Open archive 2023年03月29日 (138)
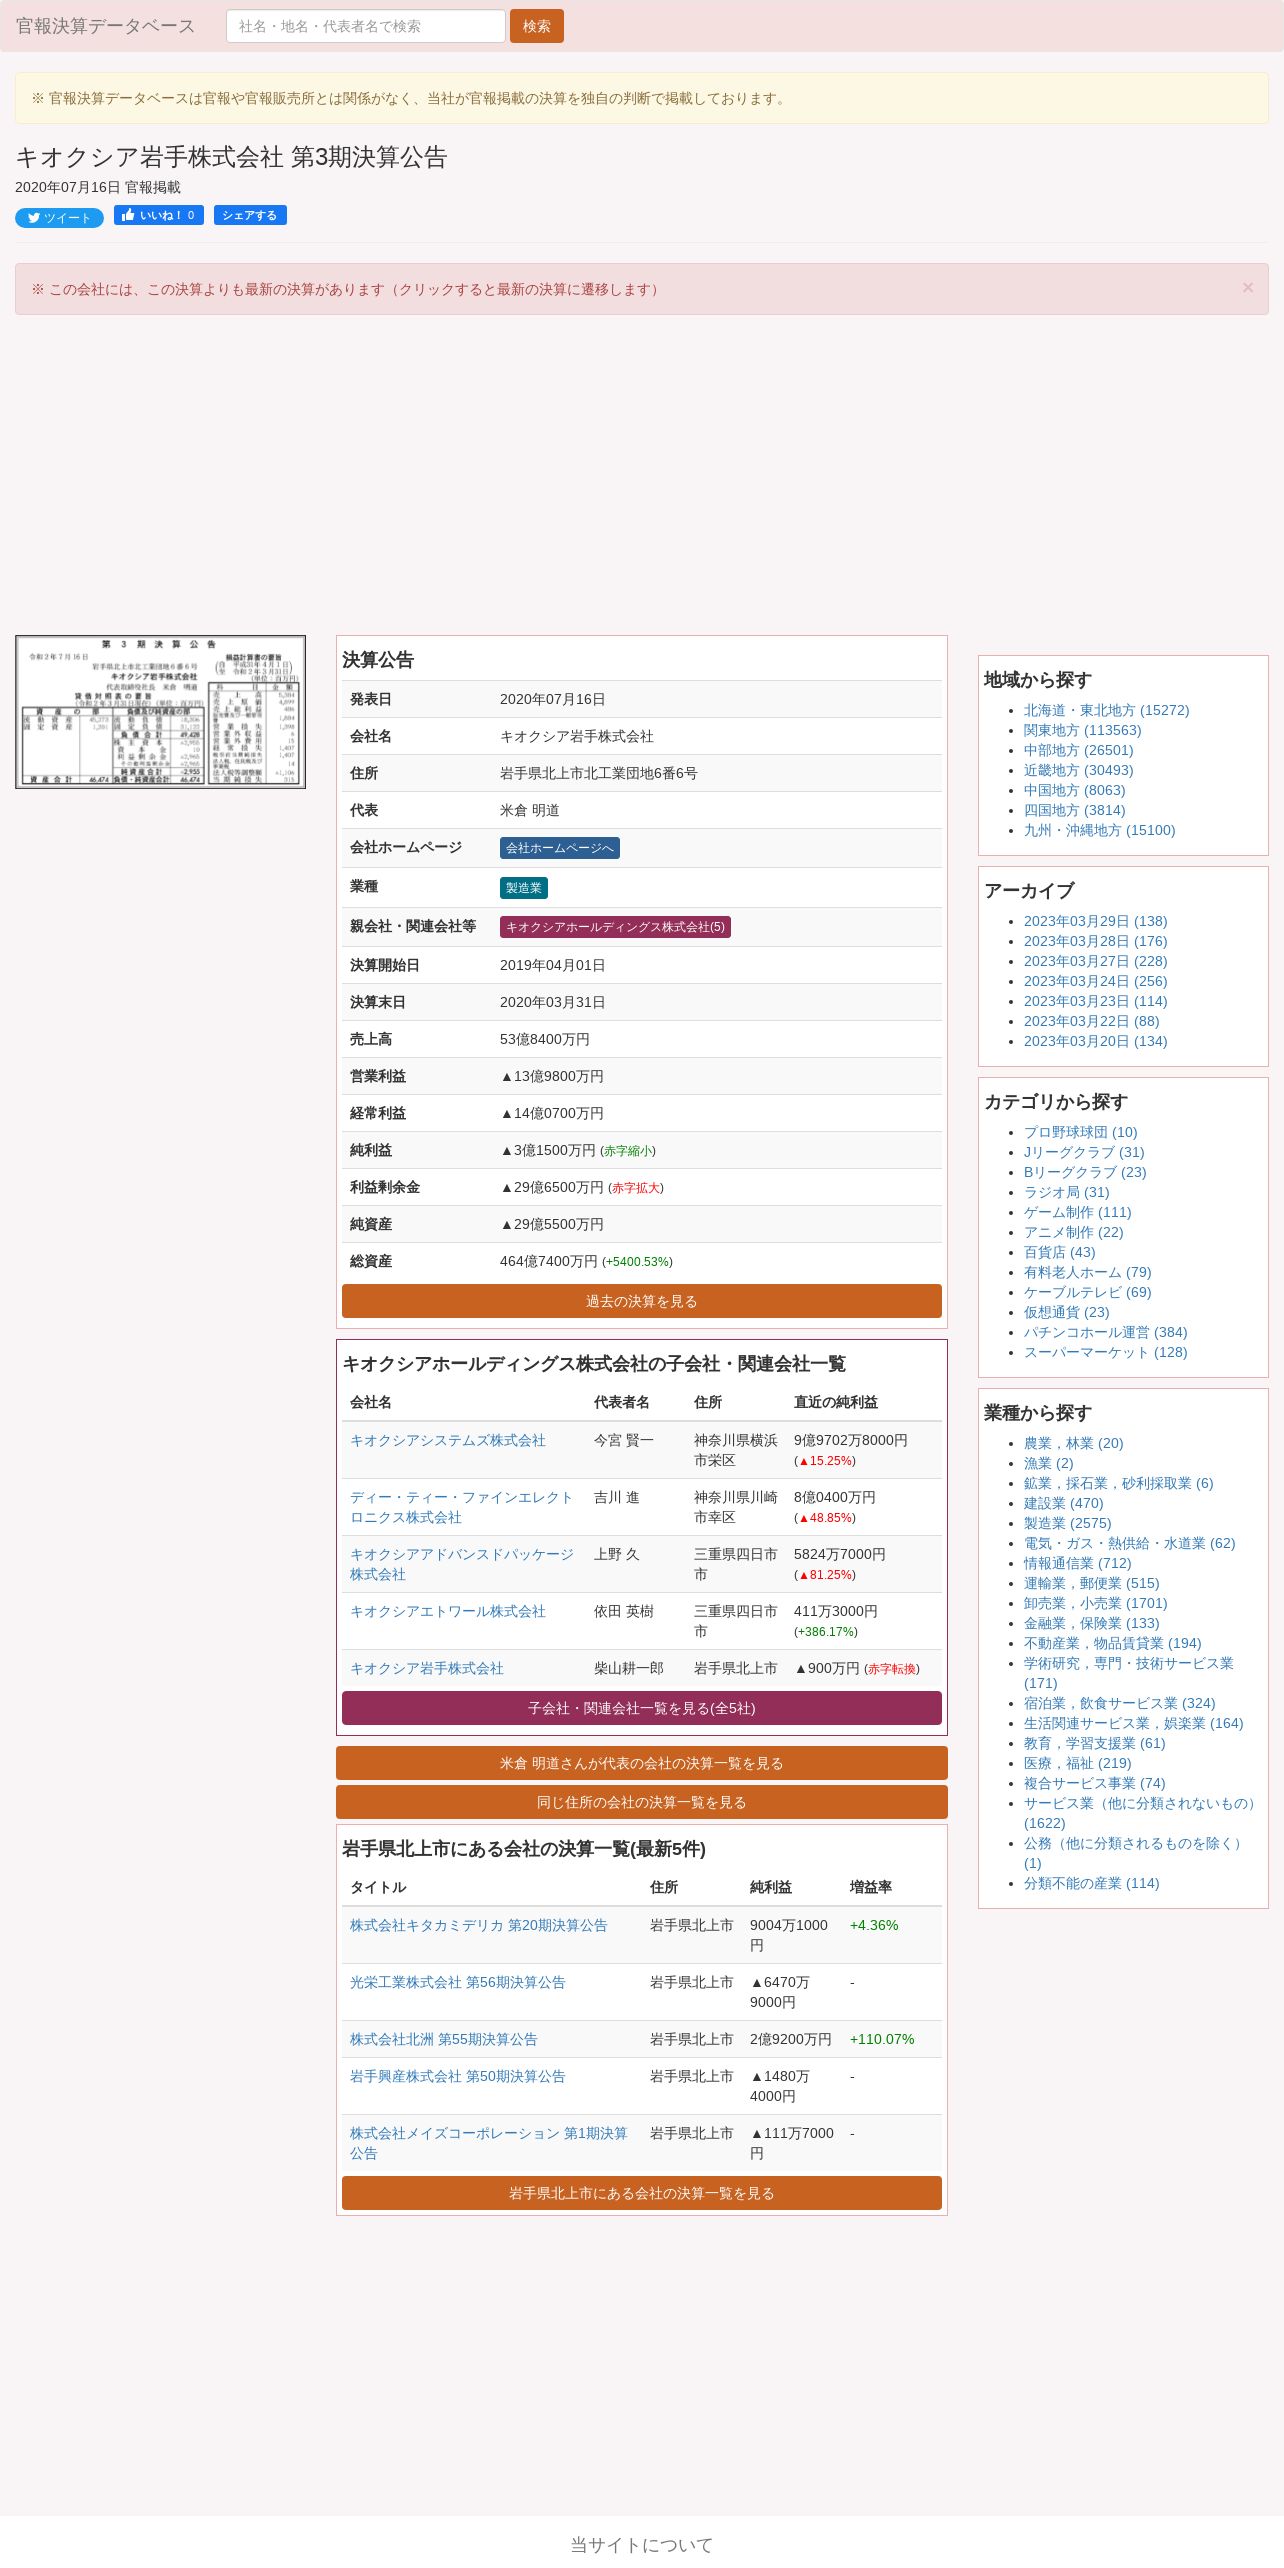This screenshot has height=2568, width=1284. (1095, 921)
